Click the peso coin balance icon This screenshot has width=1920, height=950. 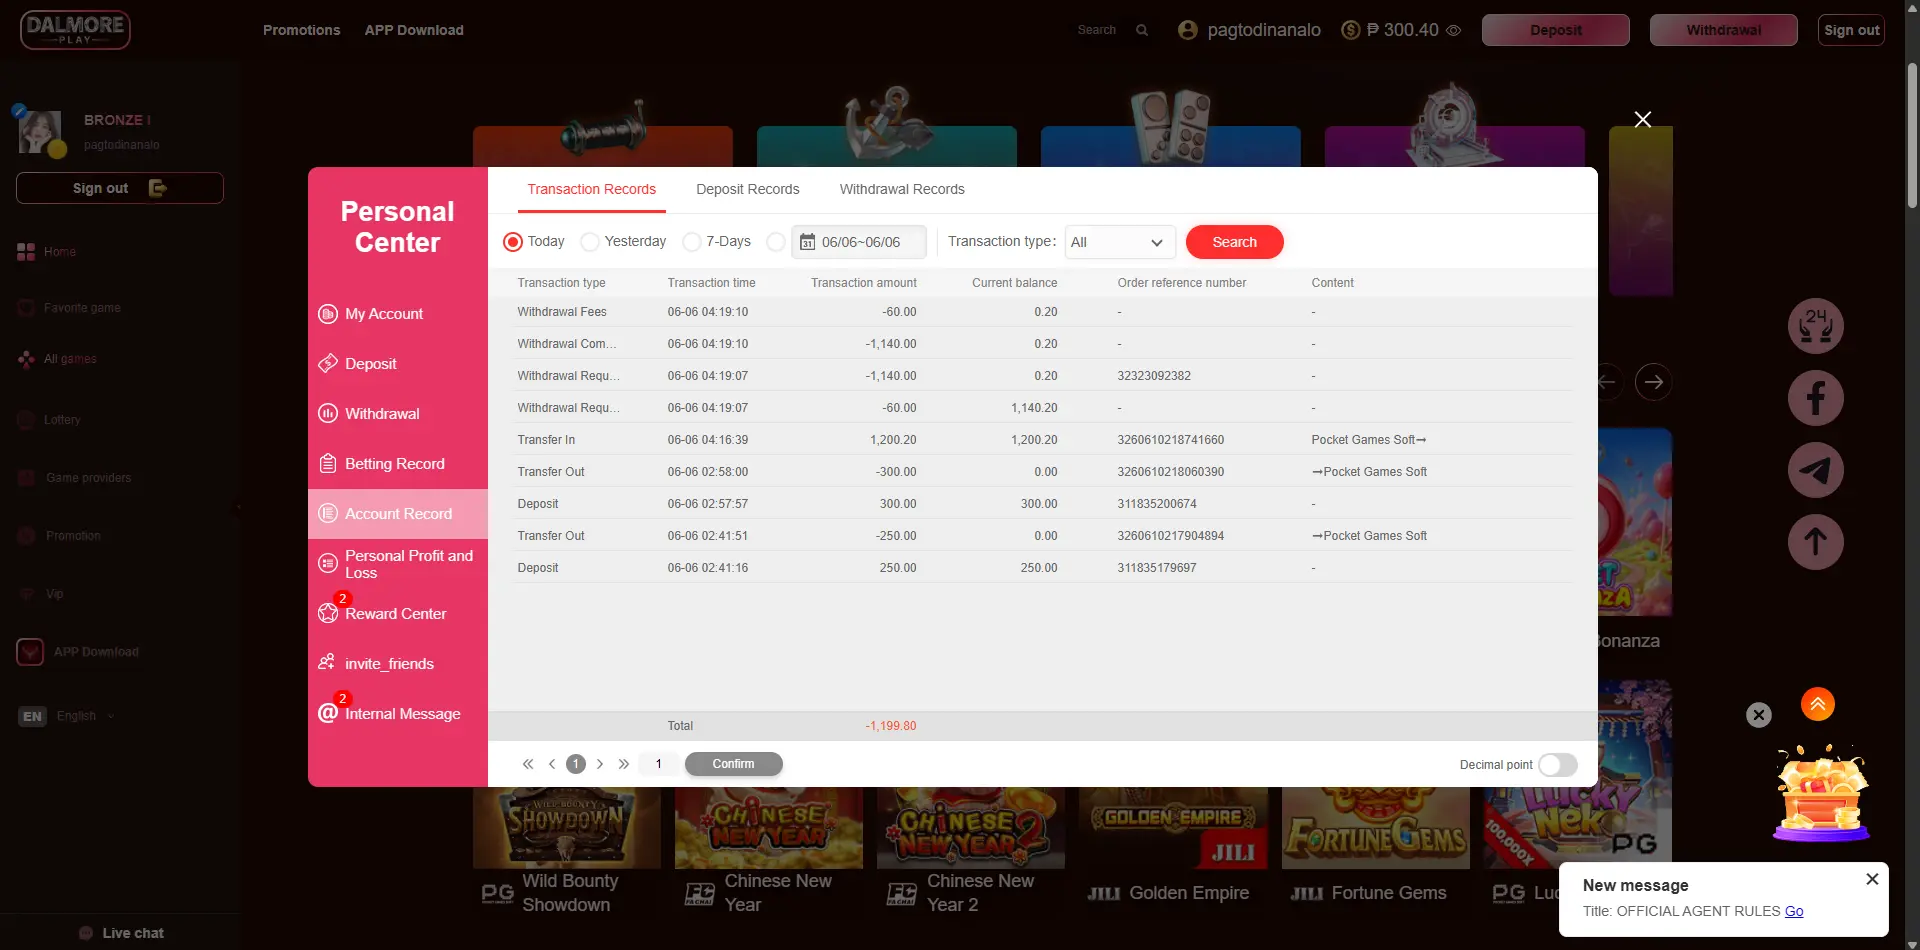point(1350,30)
